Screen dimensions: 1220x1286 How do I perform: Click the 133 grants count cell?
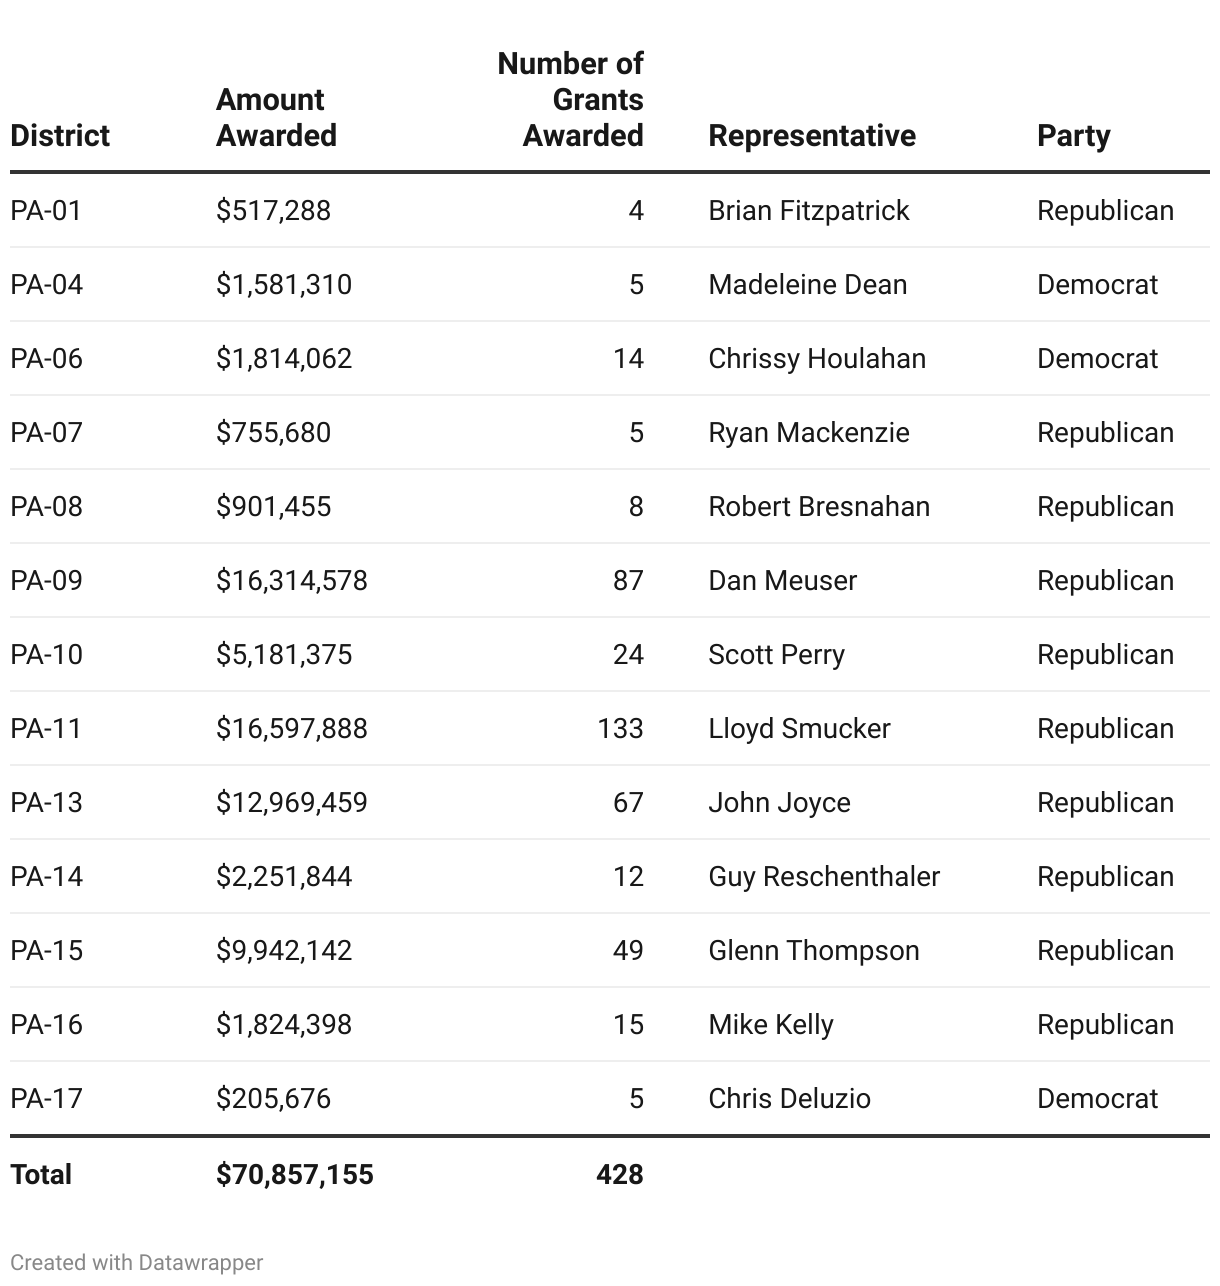620,729
